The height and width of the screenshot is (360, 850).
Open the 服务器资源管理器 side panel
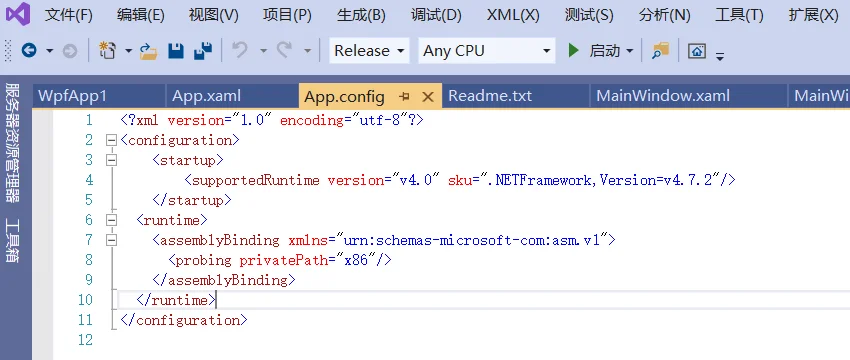pos(12,143)
